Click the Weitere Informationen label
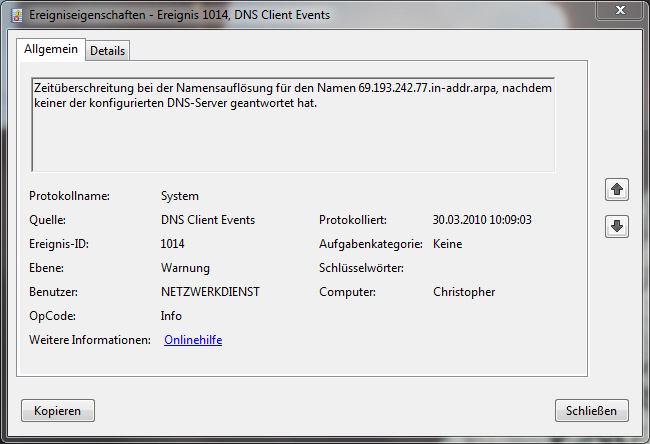Viewport: 650px width, 444px height. (x=90, y=340)
